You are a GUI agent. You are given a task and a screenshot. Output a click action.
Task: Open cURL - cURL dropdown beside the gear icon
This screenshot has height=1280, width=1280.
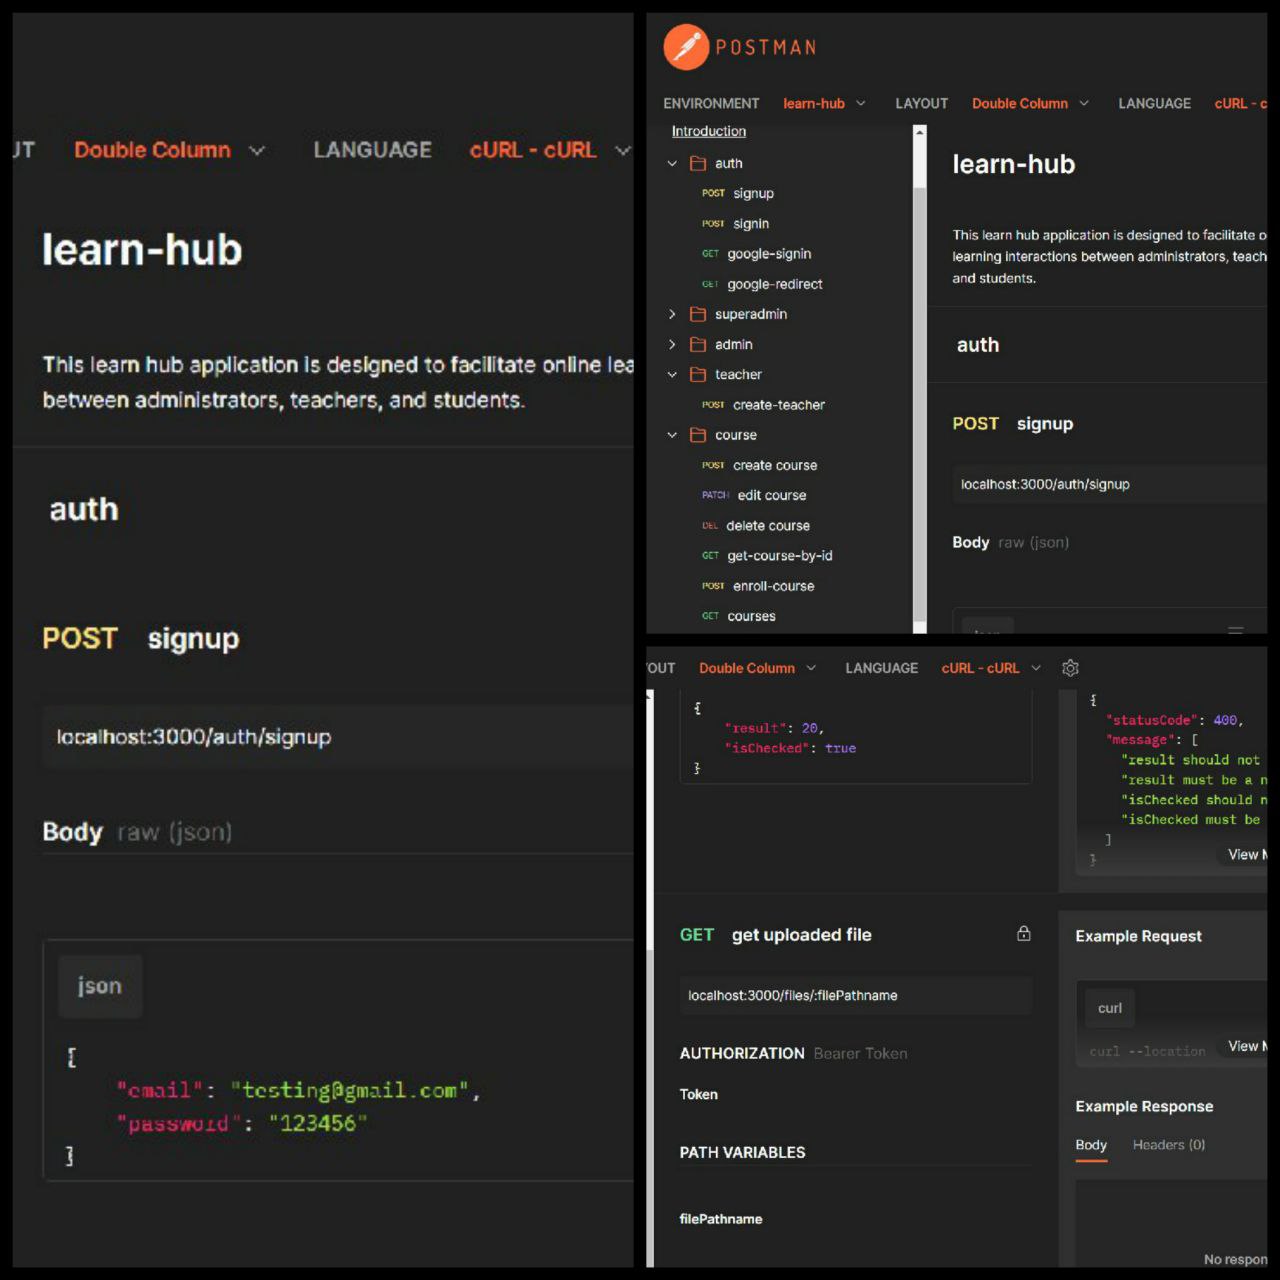click(991, 668)
